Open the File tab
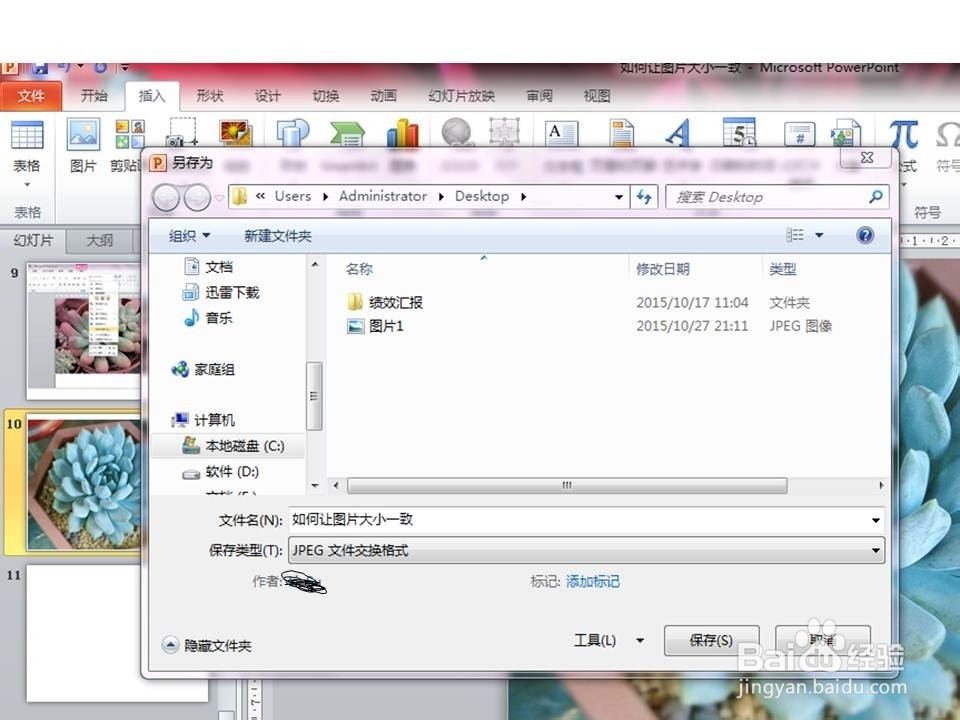Screen dimensions: 960x720 (x=31, y=96)
